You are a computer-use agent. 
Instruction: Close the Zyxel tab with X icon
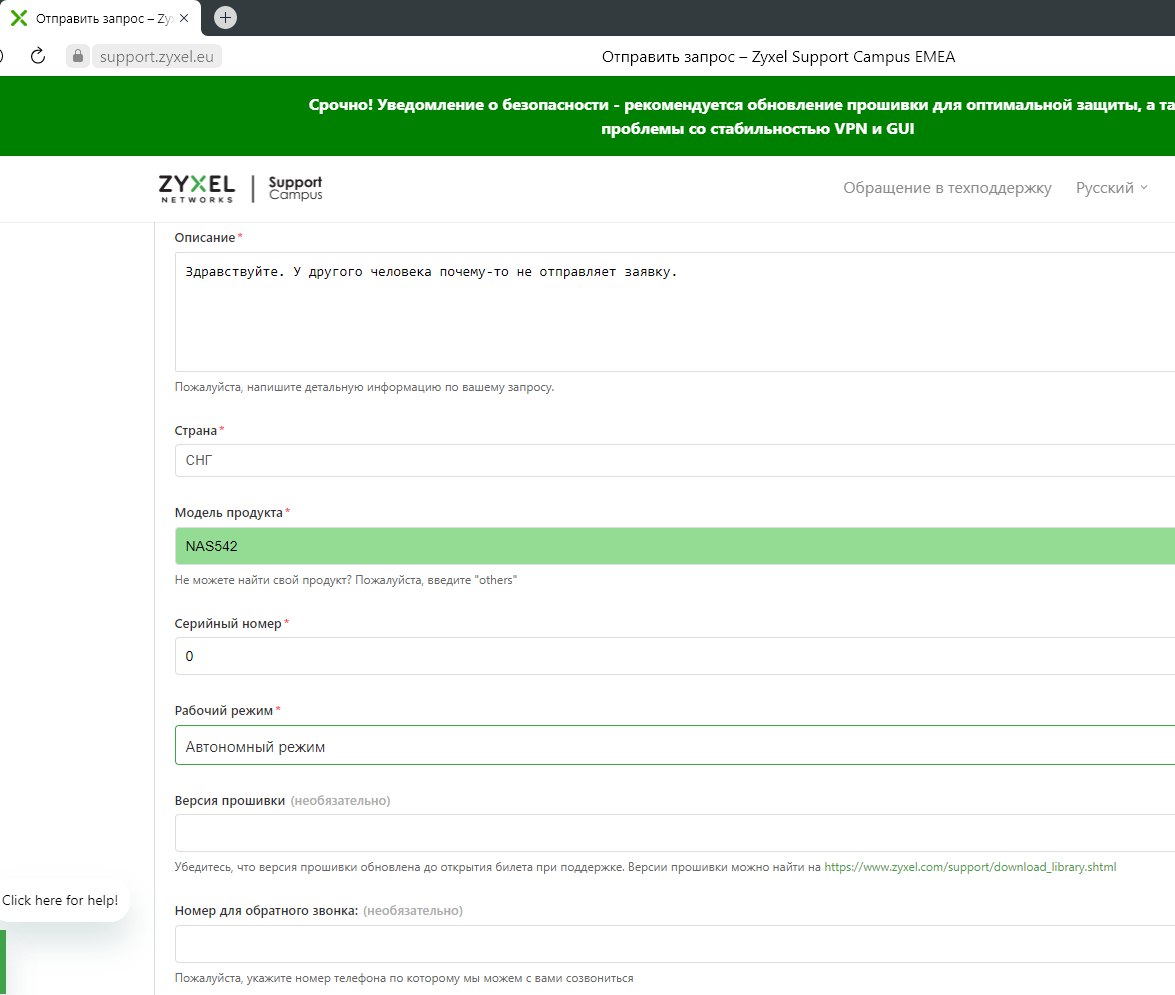[x=184, y=18]
